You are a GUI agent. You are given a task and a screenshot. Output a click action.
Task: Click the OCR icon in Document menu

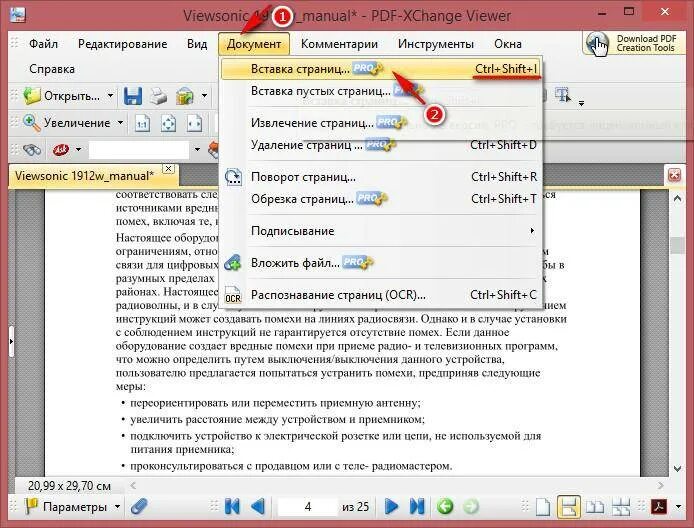(x=233, y=295)
